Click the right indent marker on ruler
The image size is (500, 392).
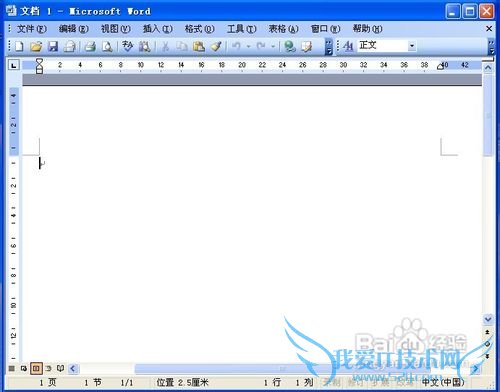point(441,67)
